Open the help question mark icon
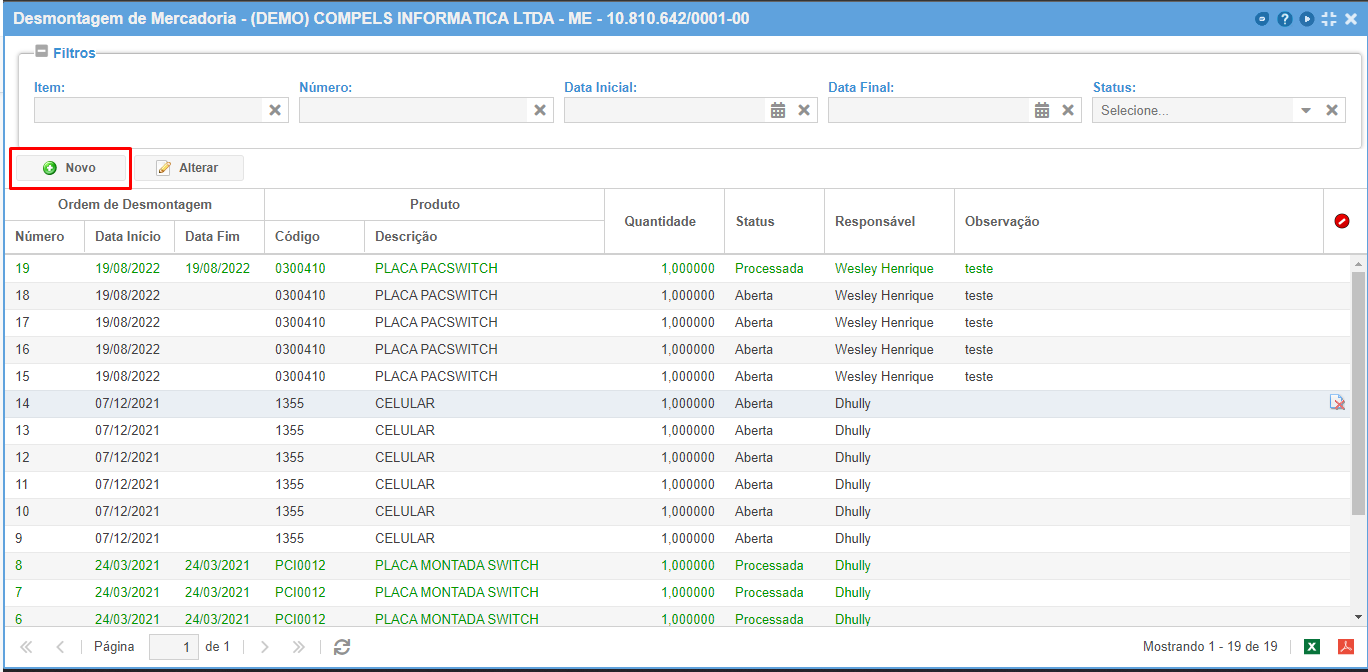 tap(1285, 19)
